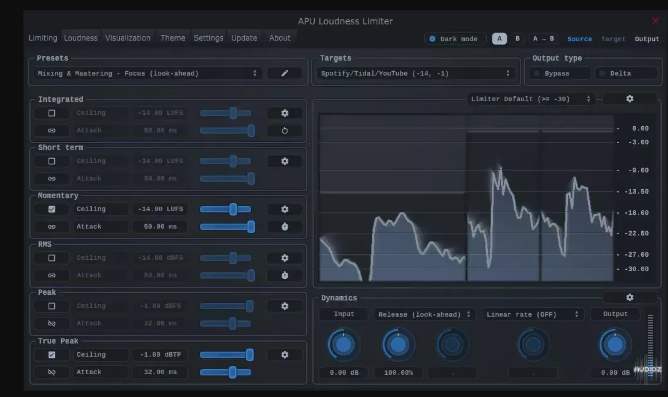Viewport: 668px width, 397px height.
Task: Enable Integrated ceiling checkbox
Action: (52, 113)
